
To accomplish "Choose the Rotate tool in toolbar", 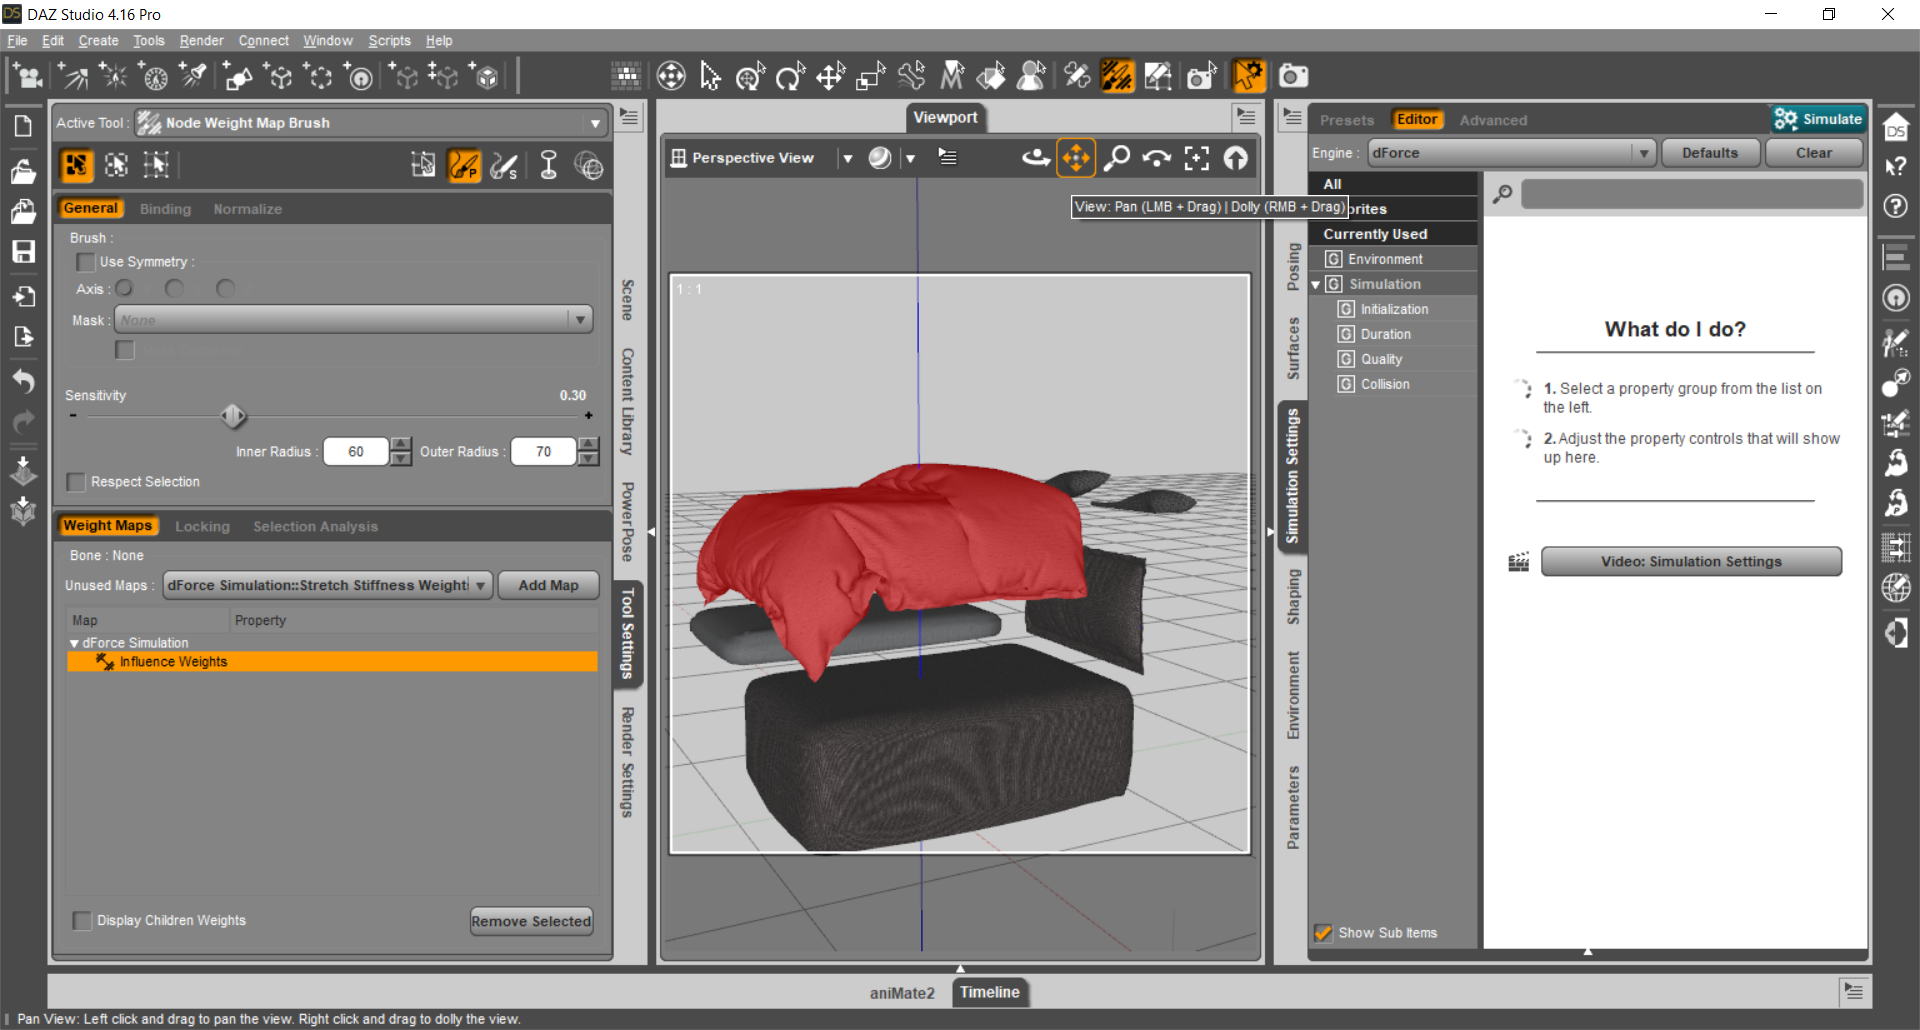I will click(790, 76).
